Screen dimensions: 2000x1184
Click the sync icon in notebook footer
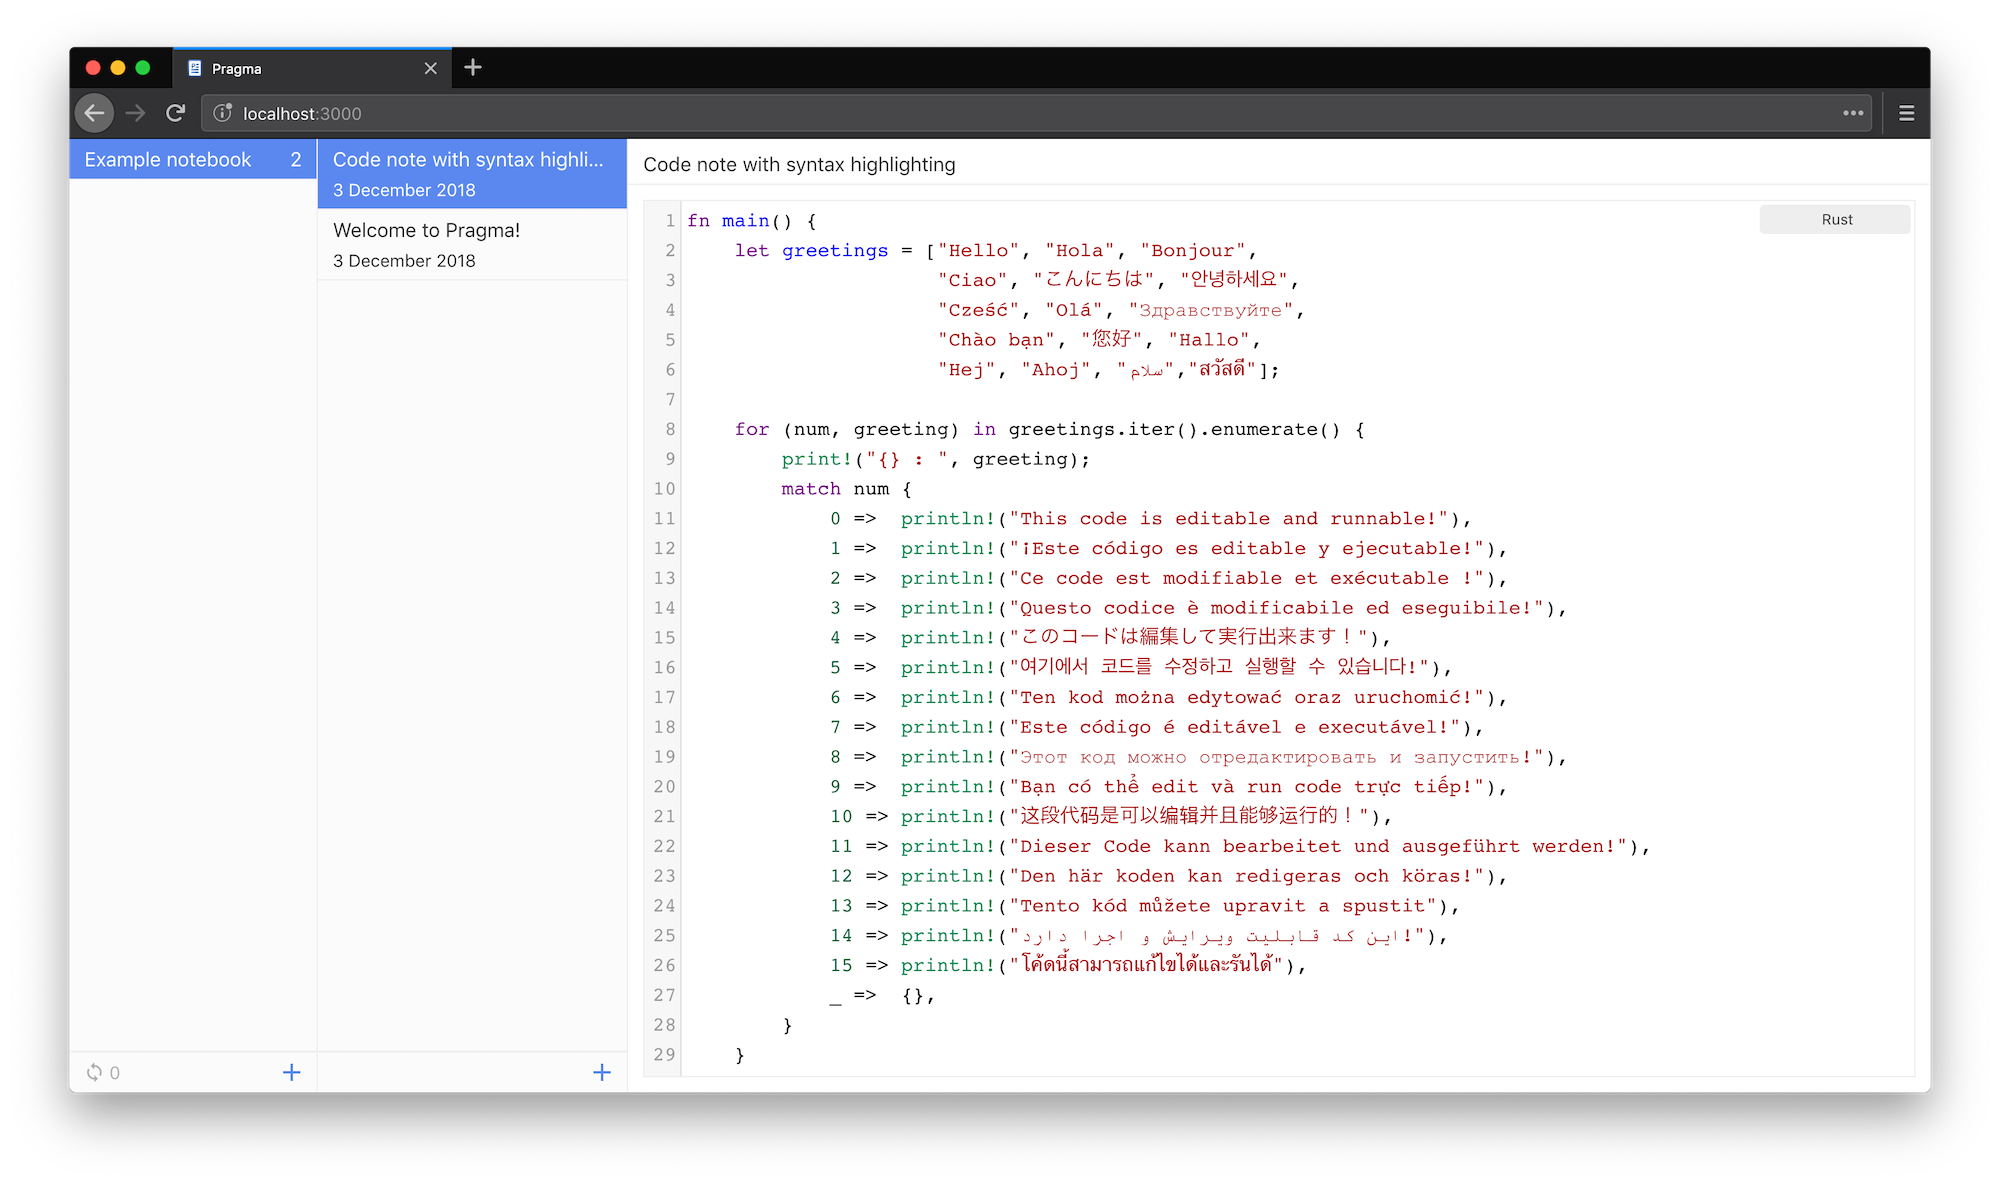(x=95, y=1072)
